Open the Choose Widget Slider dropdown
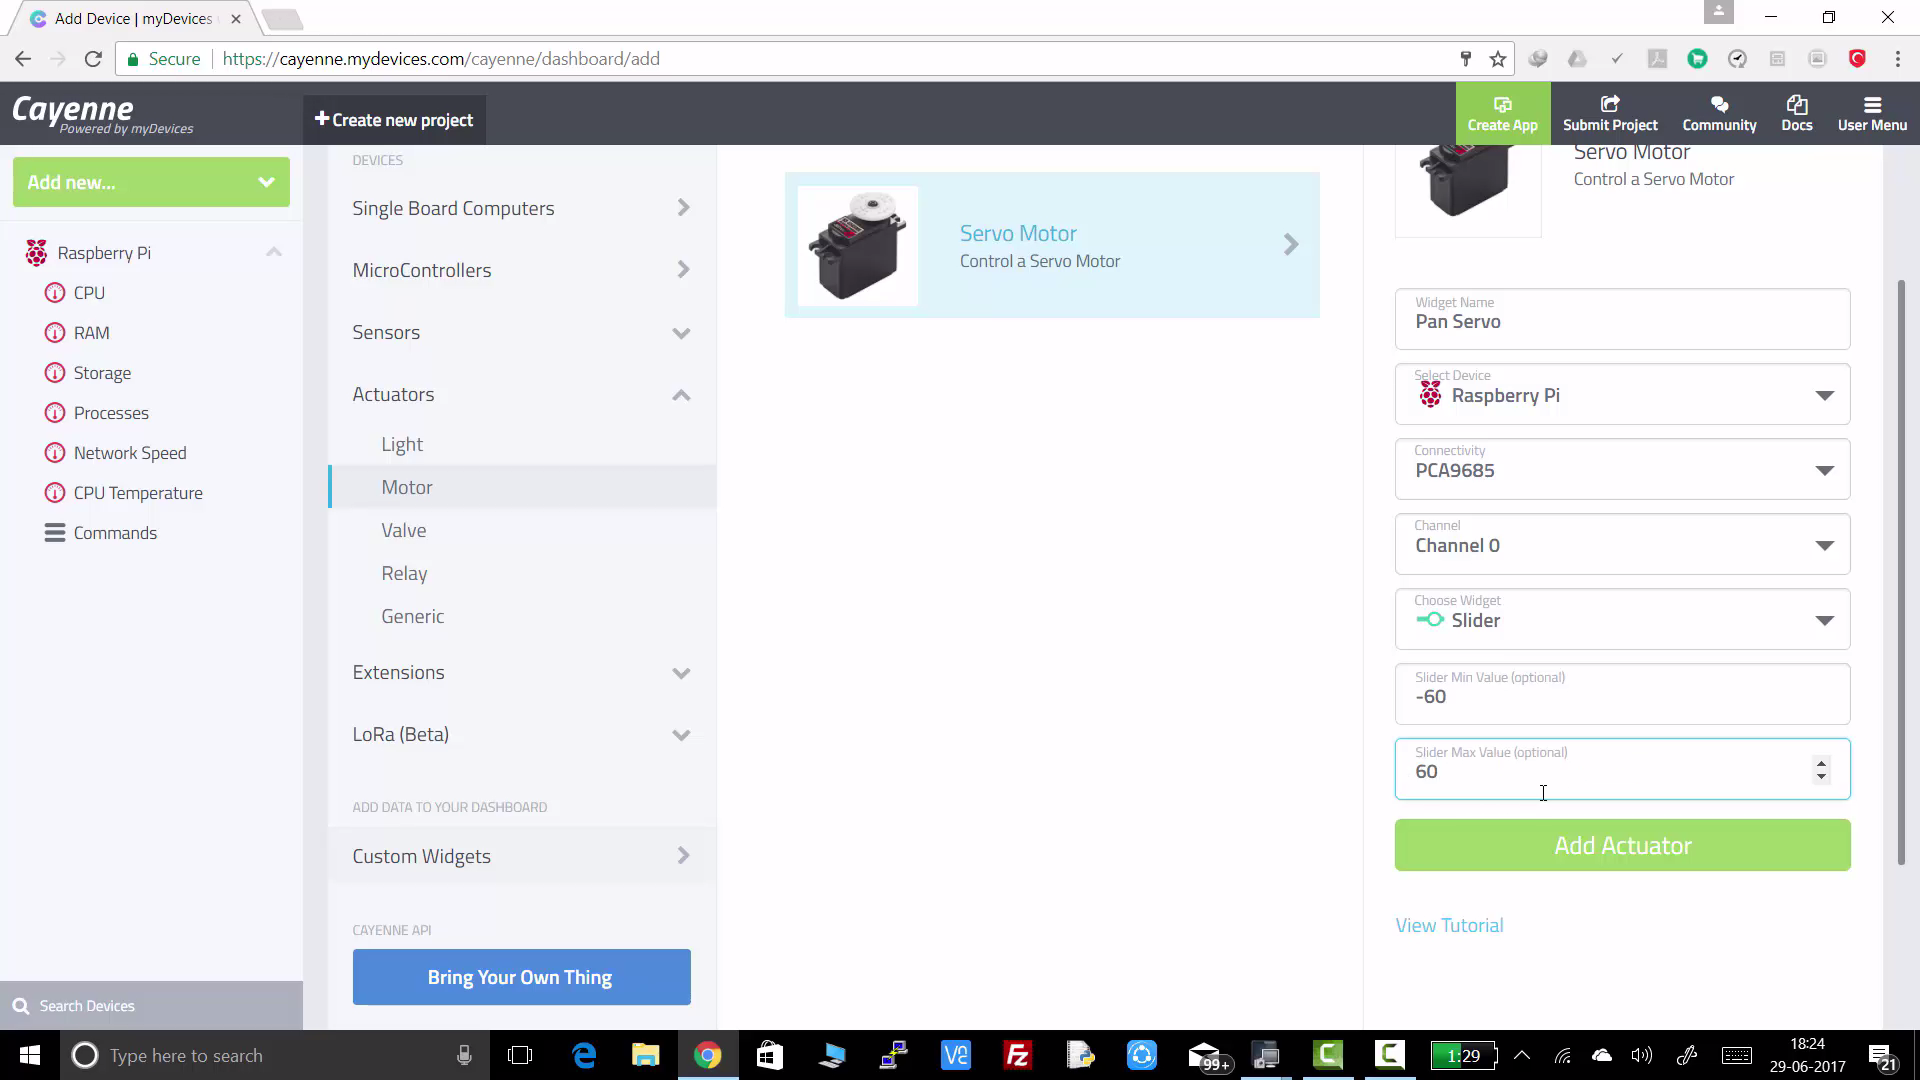The image size is (1920, 1080). tap(1824, 620)
